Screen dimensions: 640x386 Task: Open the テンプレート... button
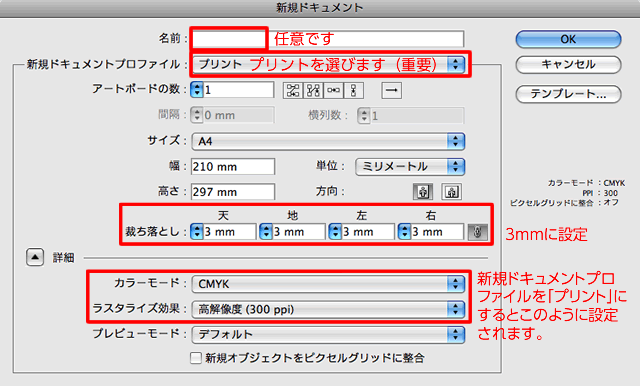568,94
